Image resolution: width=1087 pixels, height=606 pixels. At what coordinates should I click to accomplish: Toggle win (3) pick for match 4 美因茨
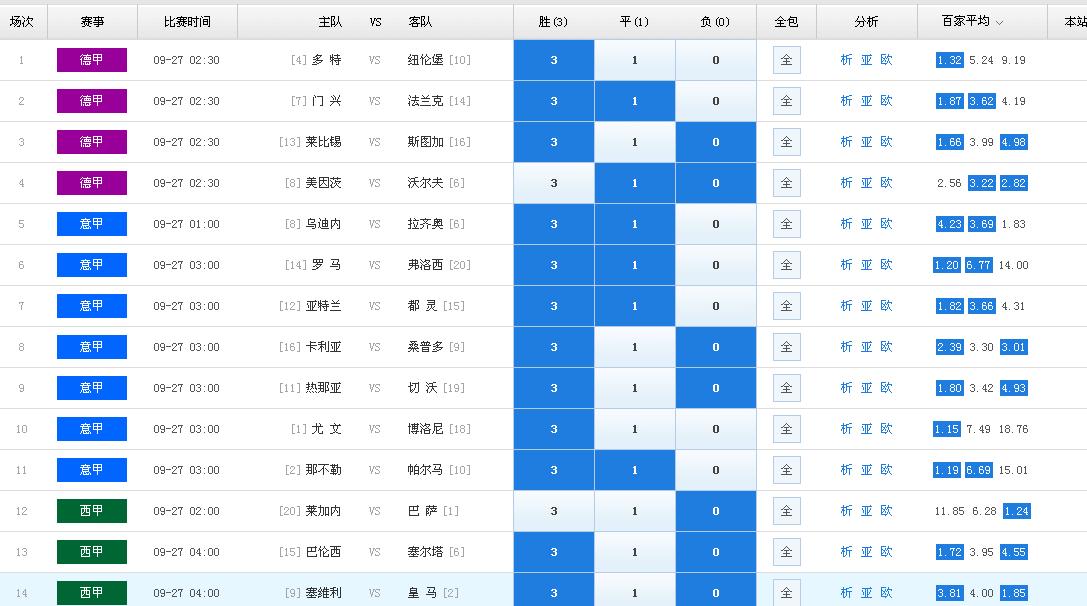pyautogui.click(x=554, y=183)
